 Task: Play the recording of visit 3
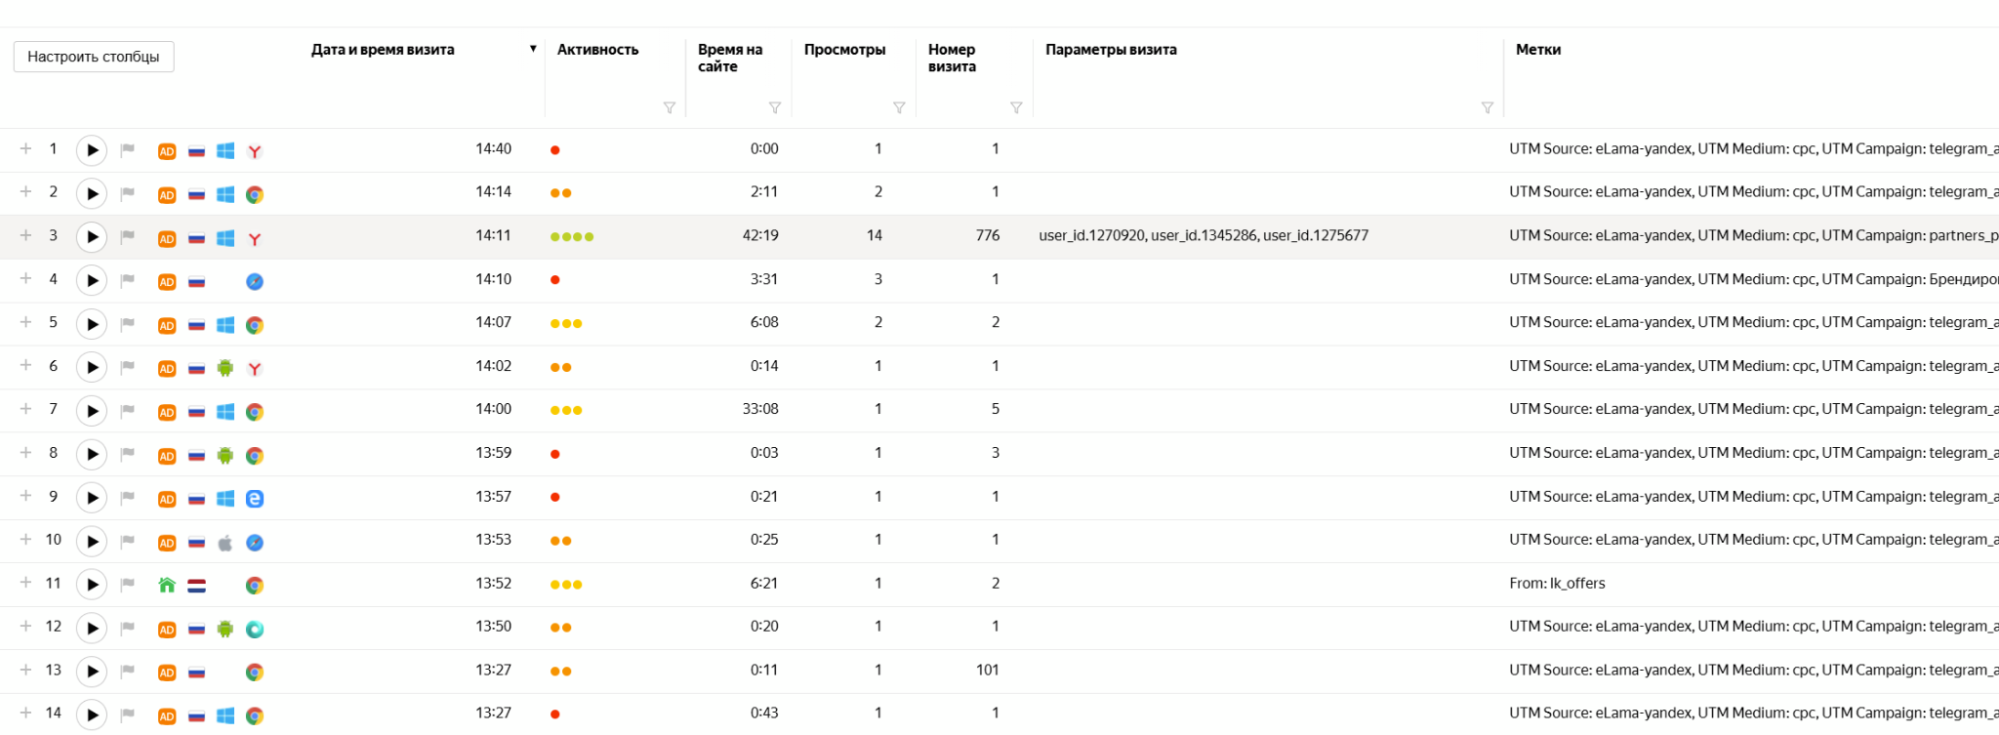(x=92, y=237)
